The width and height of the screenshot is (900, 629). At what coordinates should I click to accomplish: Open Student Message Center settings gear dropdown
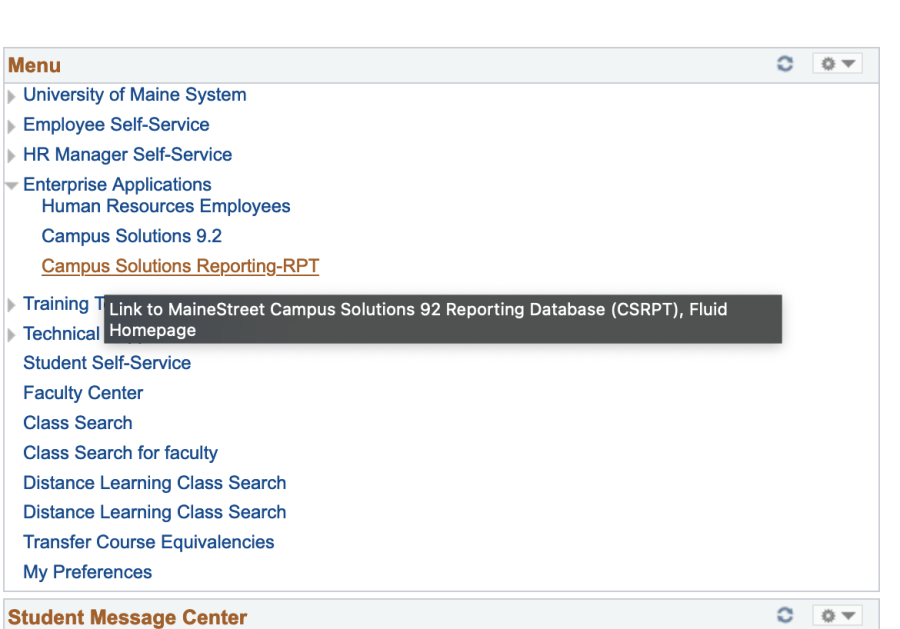click(x=837, y=616)
